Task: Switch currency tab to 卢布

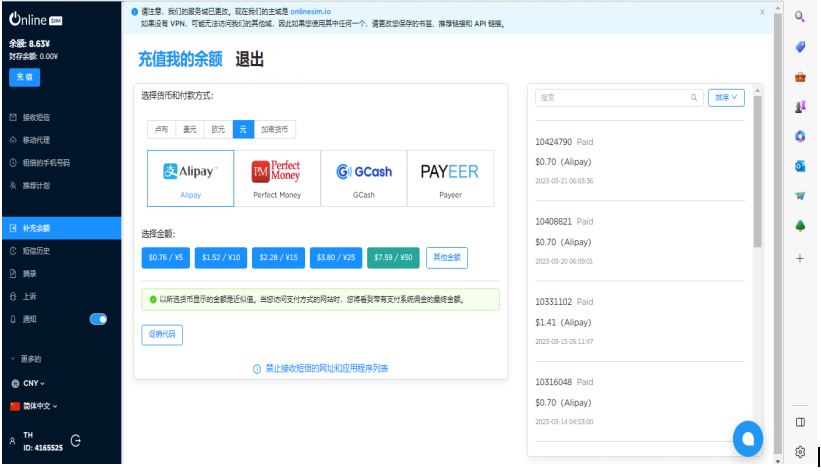Action: (161, 129)
